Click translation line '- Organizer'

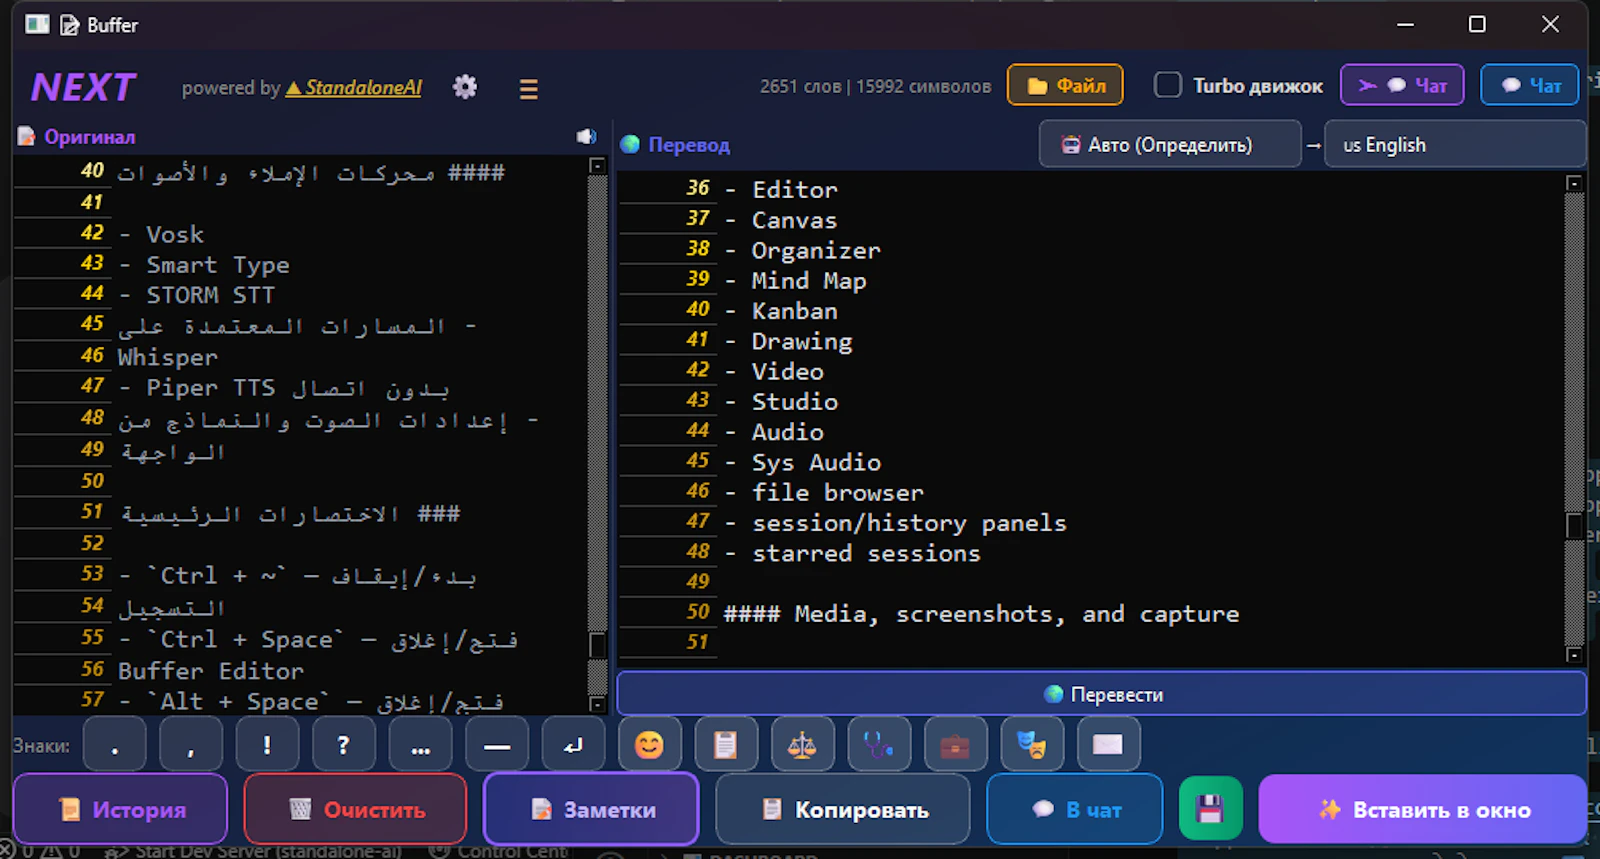[802, 250]
